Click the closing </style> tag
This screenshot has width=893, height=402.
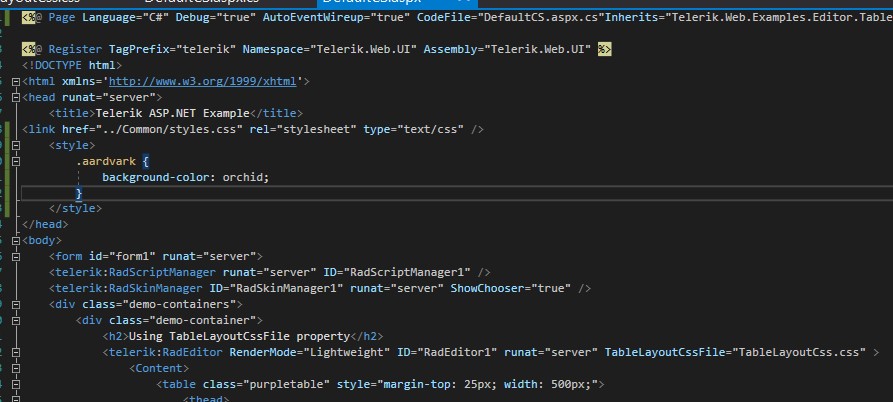tap(75, 208)
